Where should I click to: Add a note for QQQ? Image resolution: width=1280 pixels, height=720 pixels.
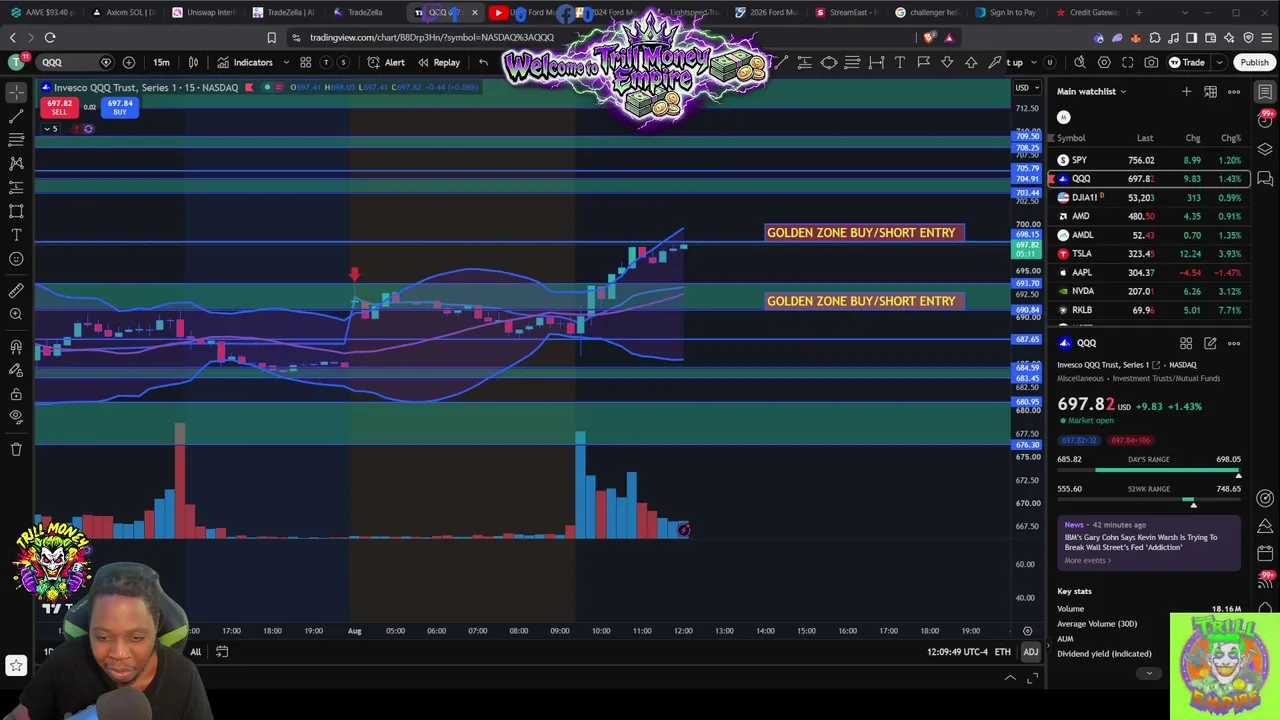1210,343
